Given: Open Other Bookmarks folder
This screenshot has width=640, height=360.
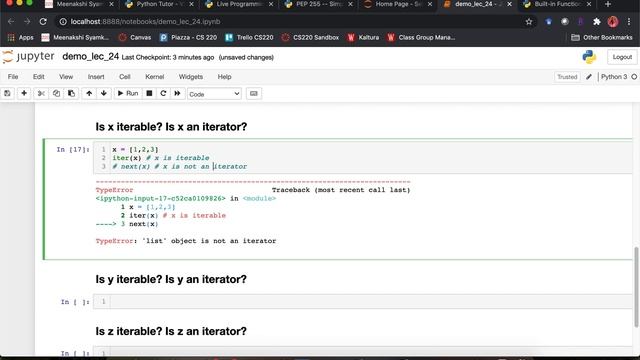Looking at the screenshot, I should click(x=602, y=38).
